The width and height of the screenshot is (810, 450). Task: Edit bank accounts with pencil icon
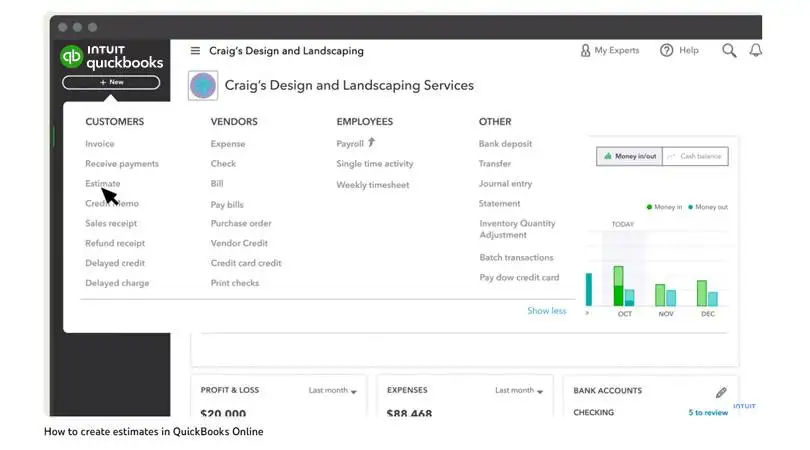[721, 393]
